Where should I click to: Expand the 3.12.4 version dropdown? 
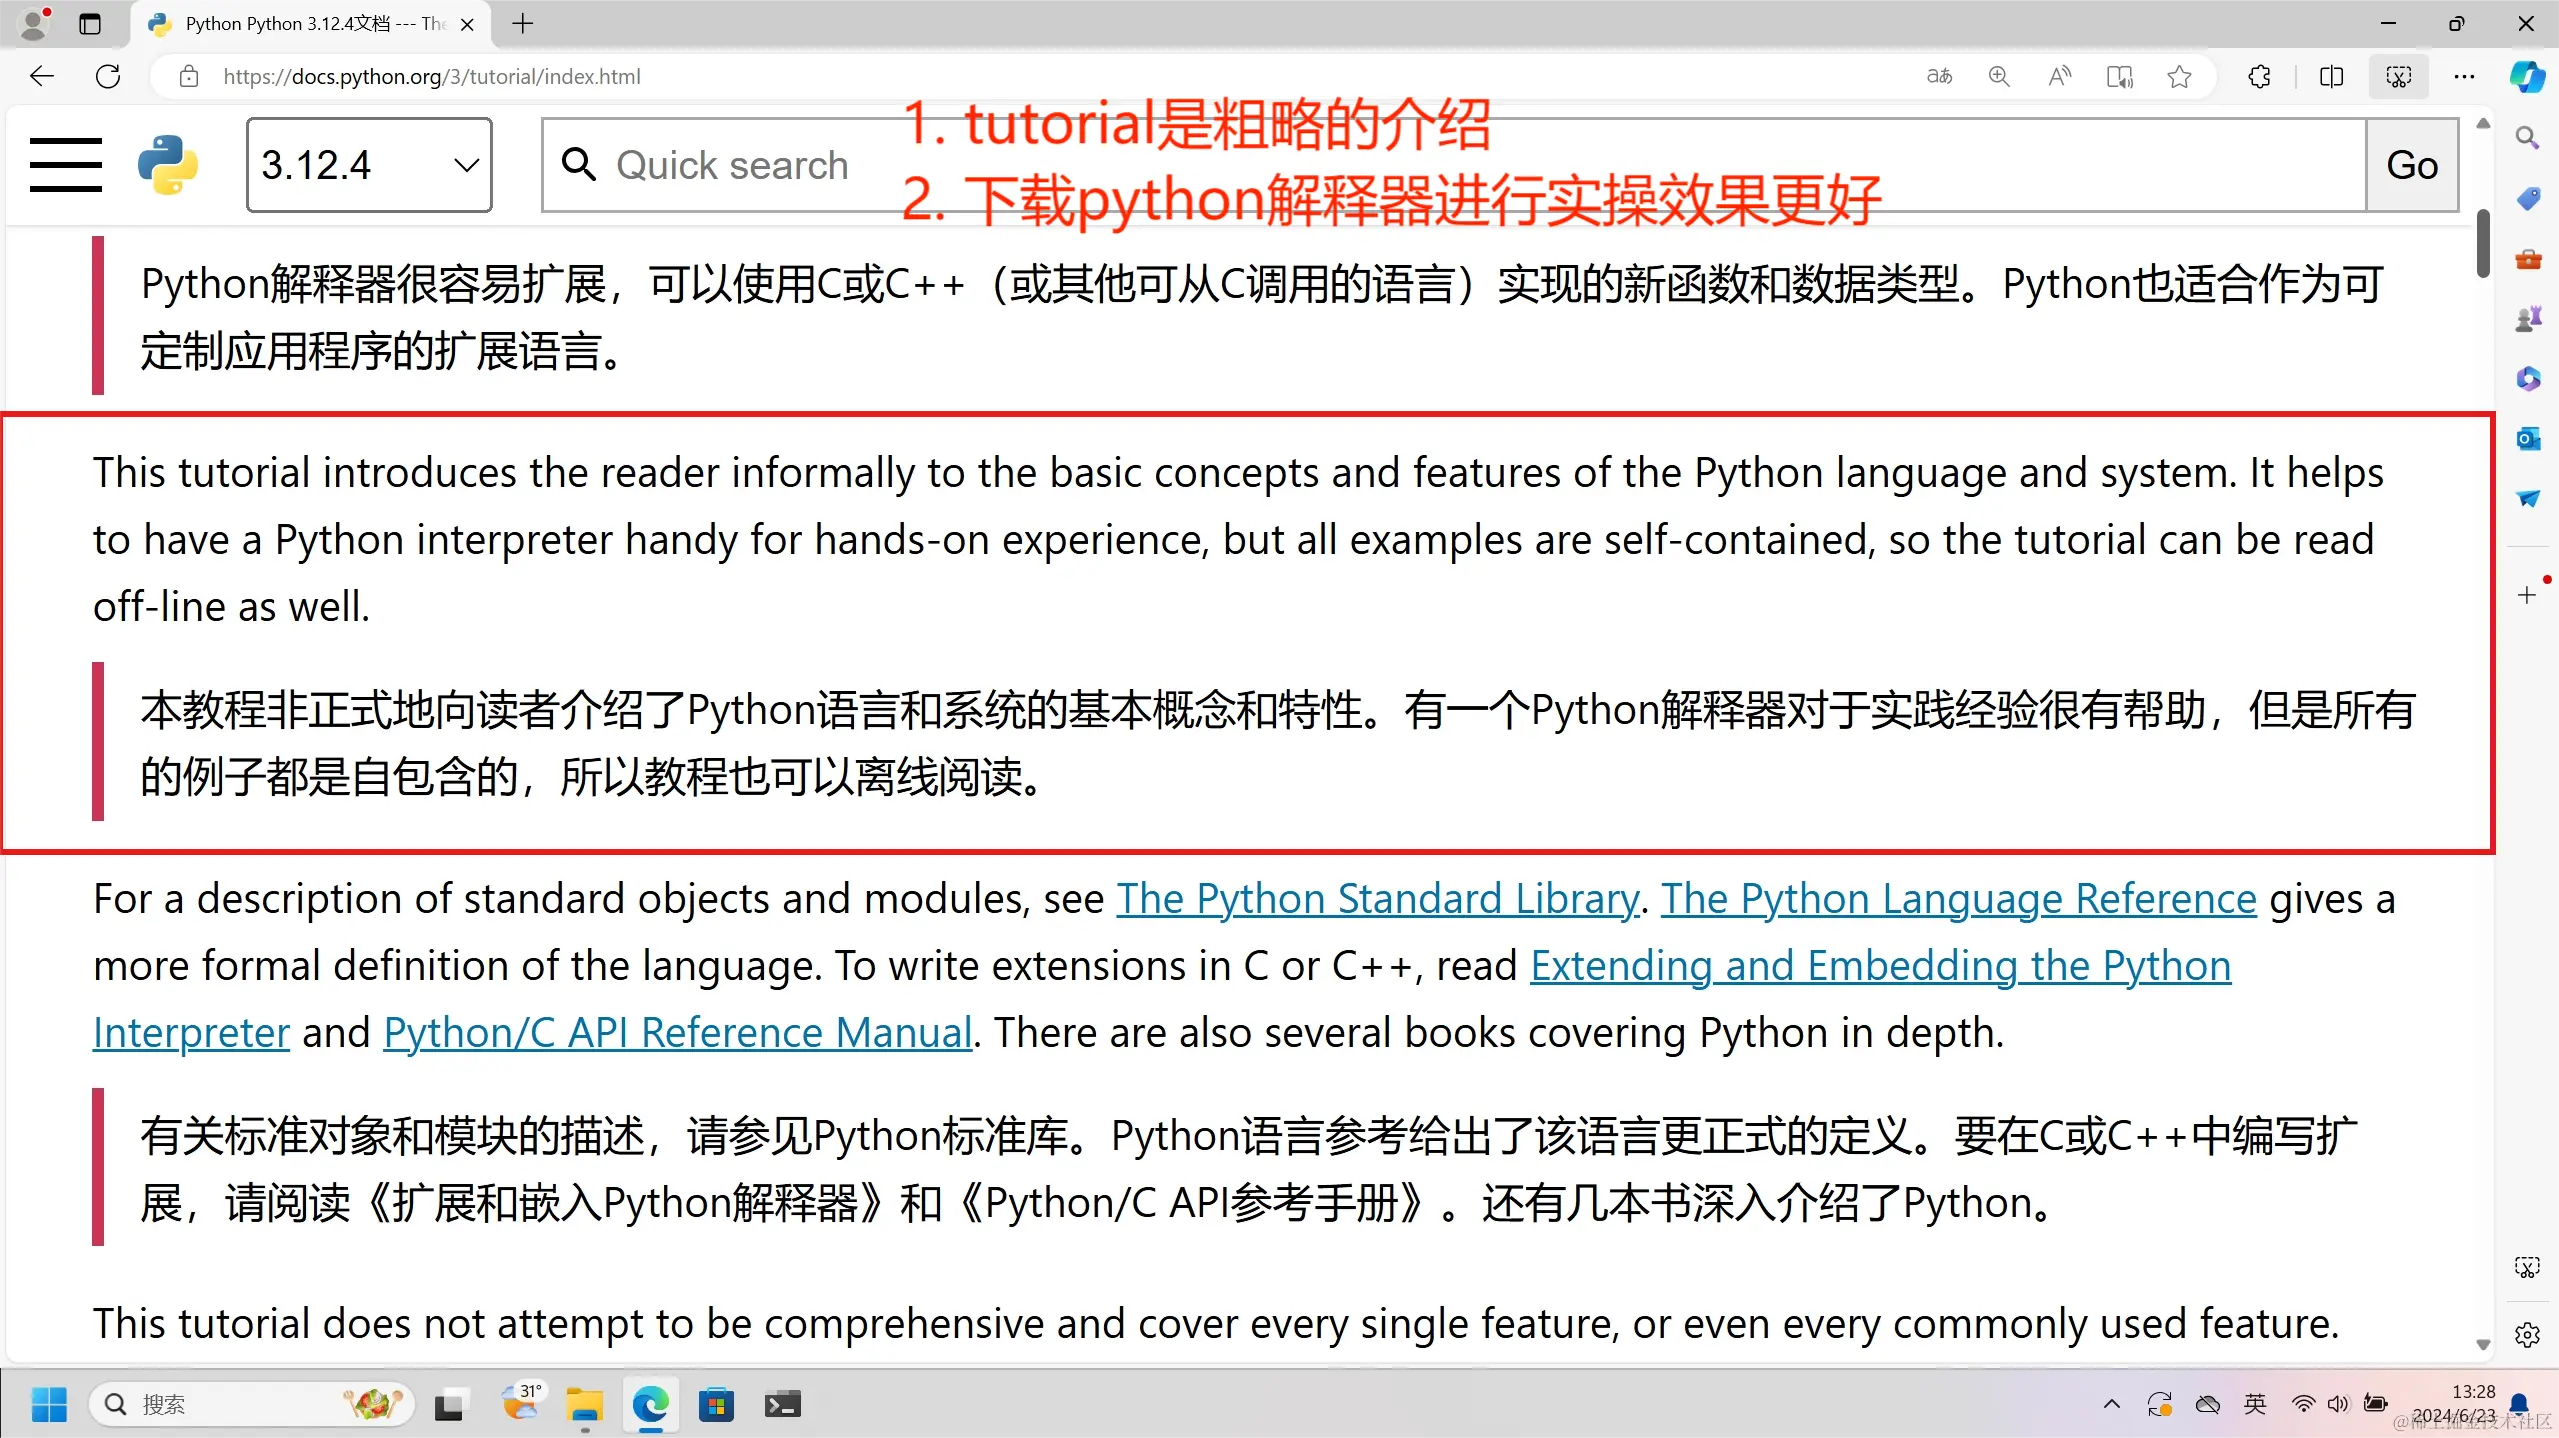(x=369, y=165)
